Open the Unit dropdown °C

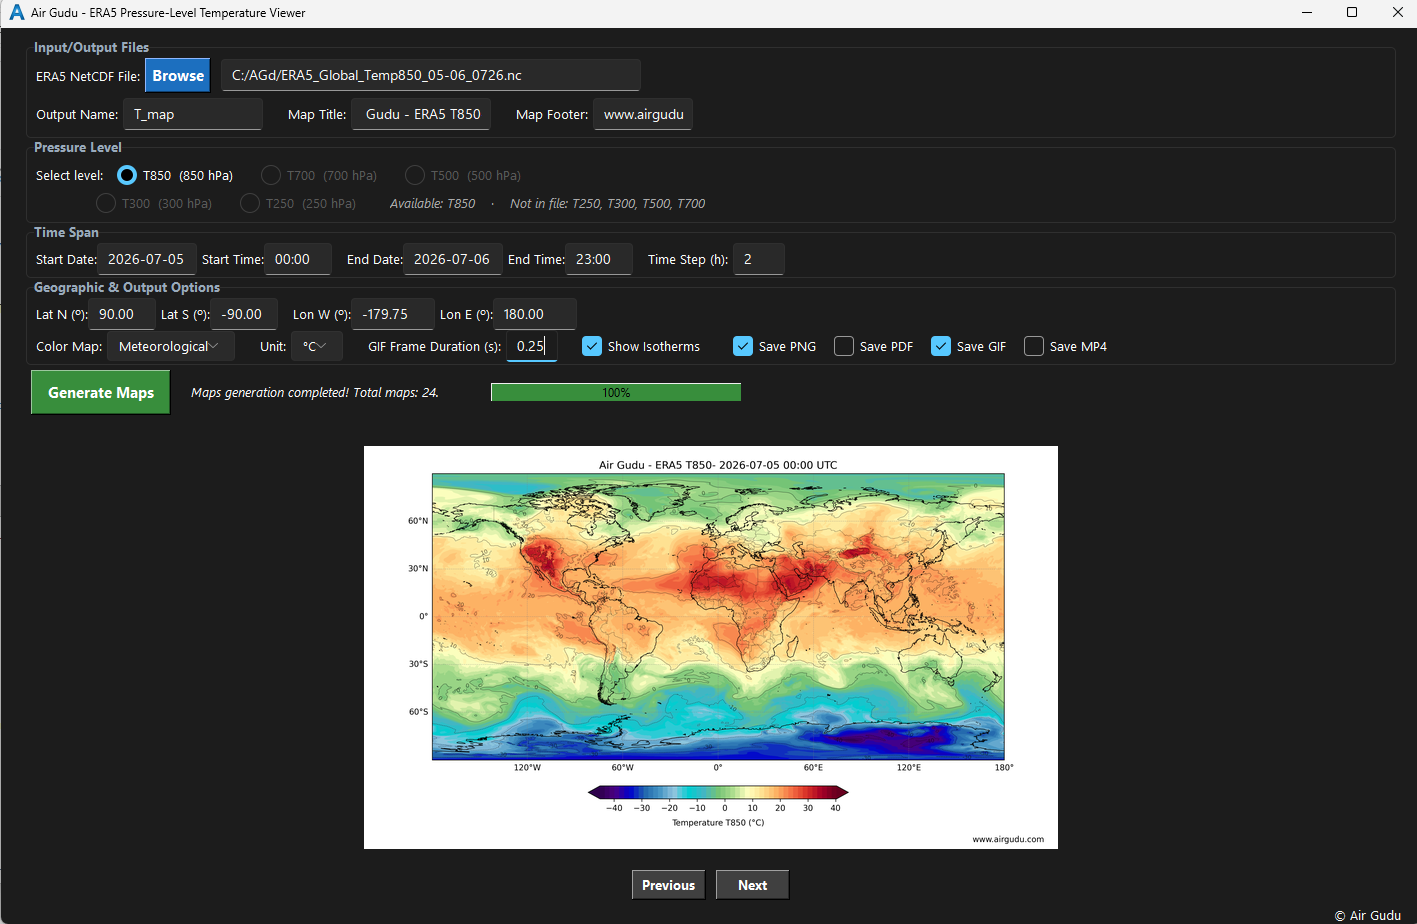[317, 346]
